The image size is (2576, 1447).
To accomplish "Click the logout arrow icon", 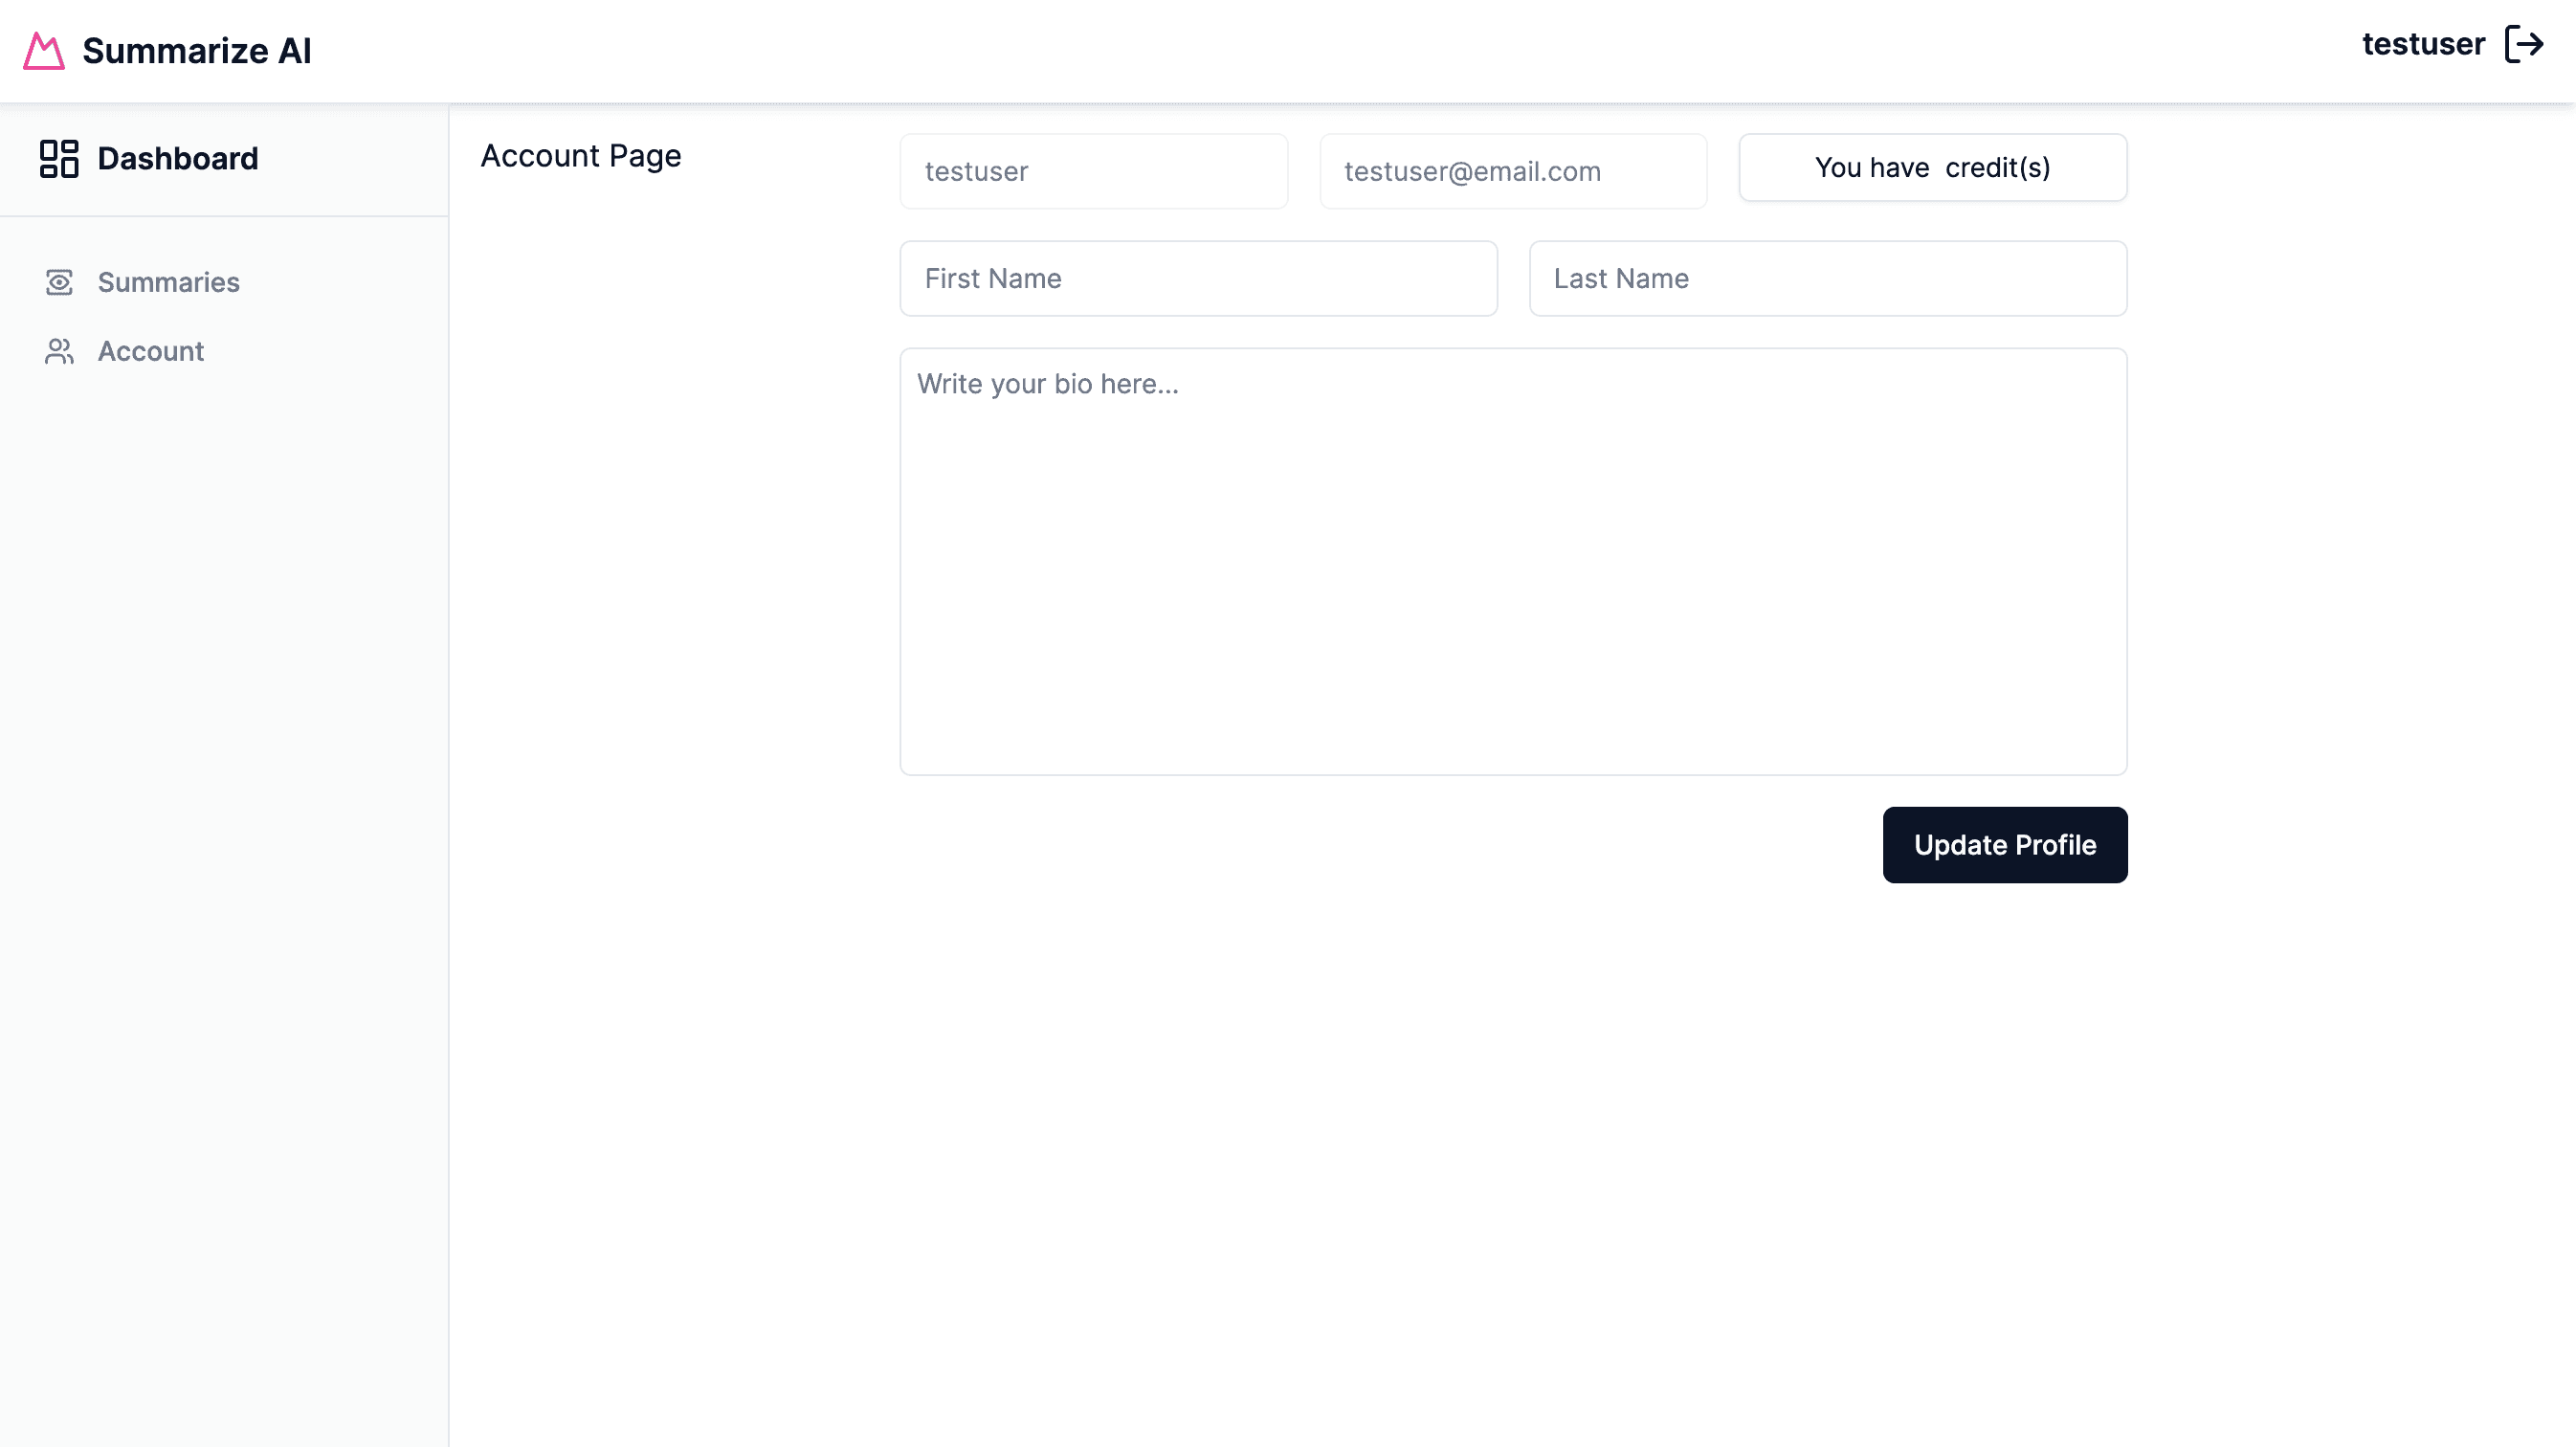I will 2524,44.
